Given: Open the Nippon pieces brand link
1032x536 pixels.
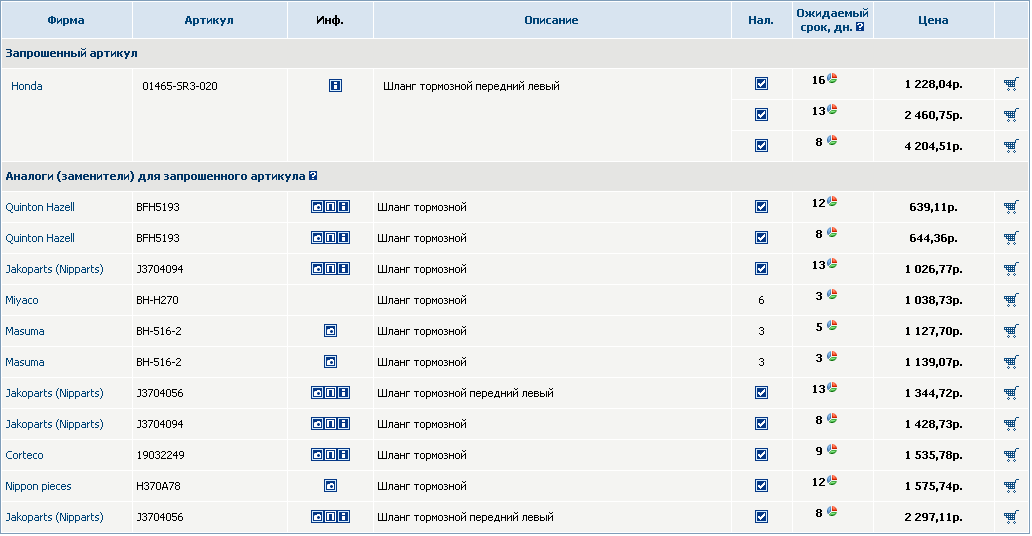Looking at the screenshot, I should pos(38,487).
